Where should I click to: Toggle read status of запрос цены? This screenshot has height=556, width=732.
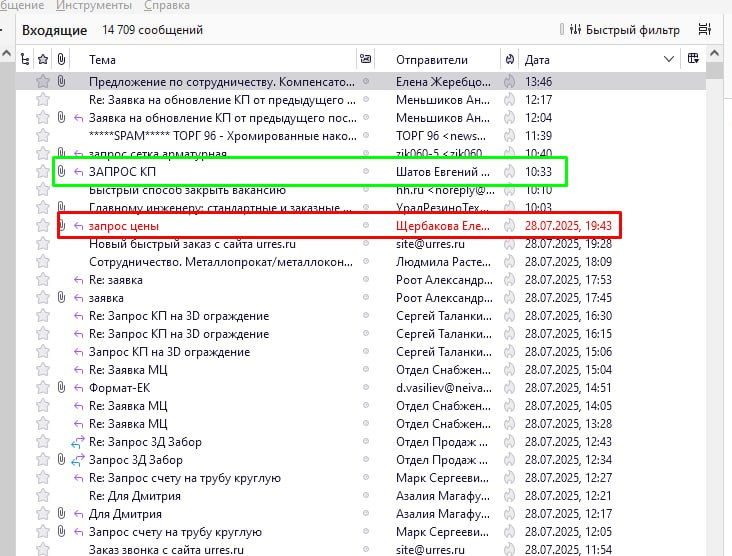[x=366, y=225]
